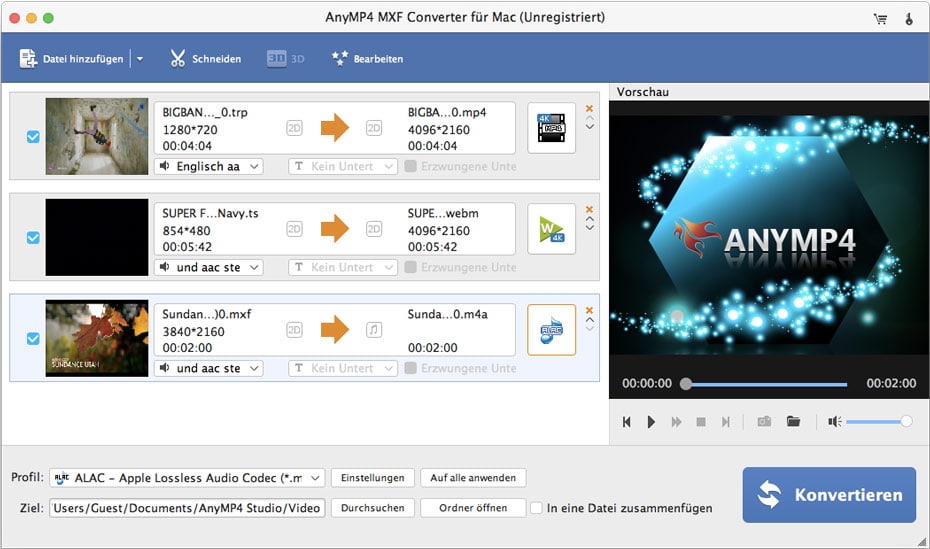This screenshot has height=549, width=930.
Task: Click source 2D icon in BIGBAN row
Action: pos(294,128)
